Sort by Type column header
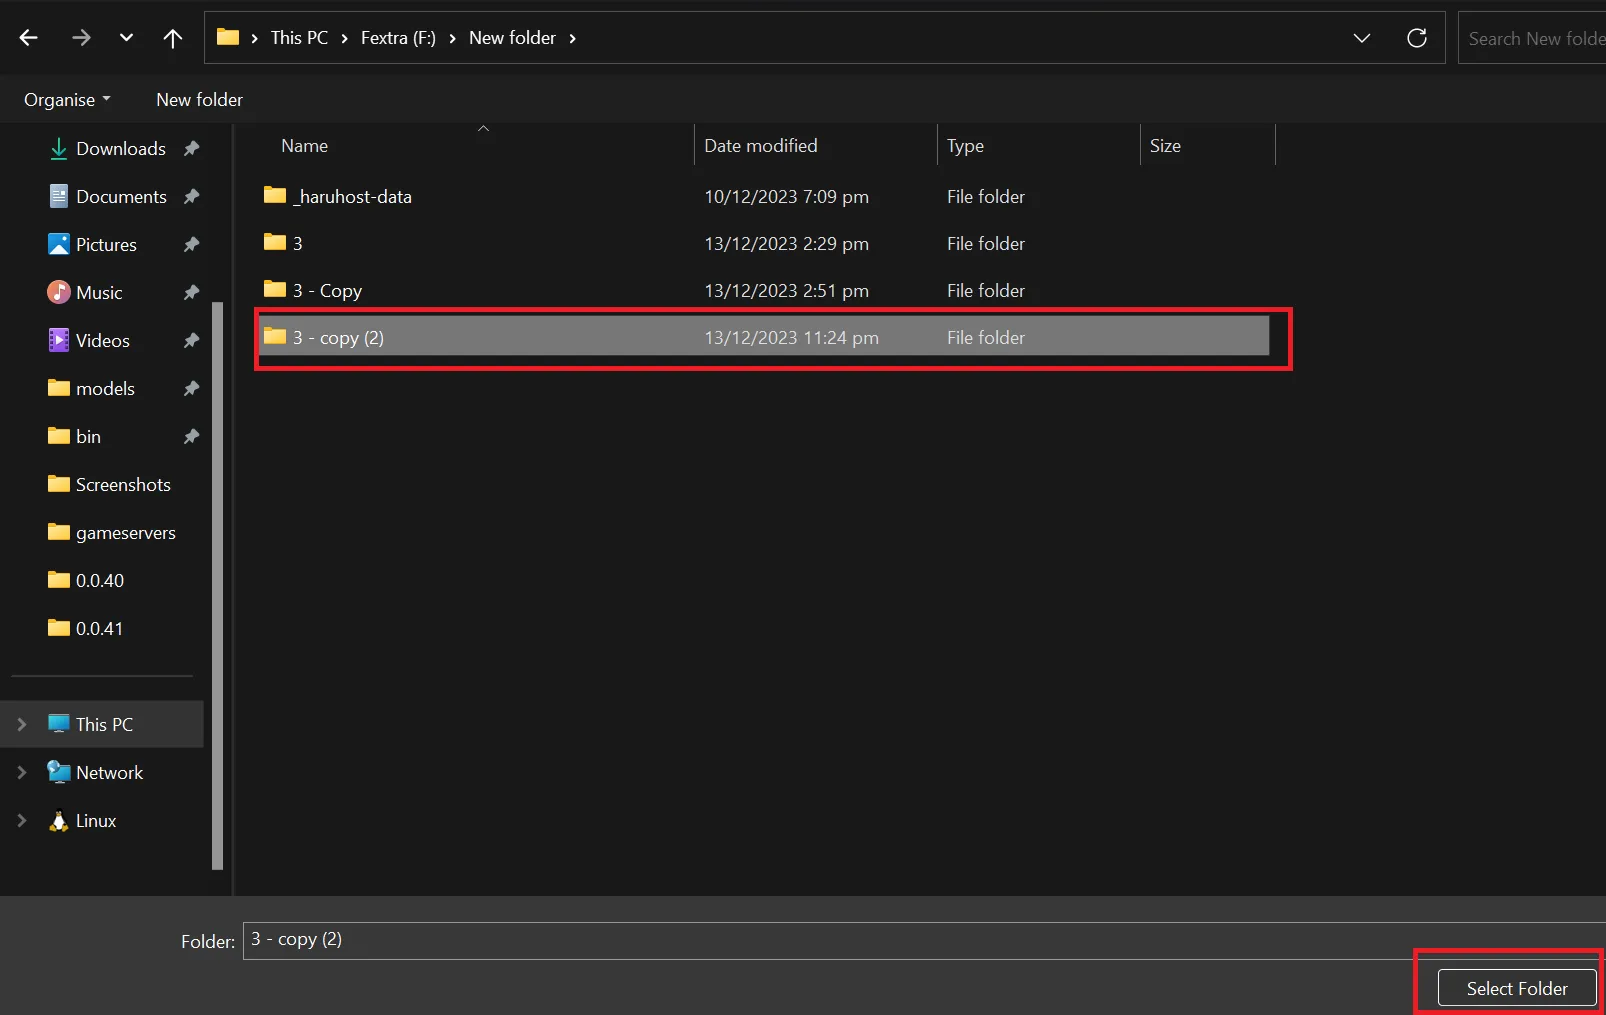The image size is (1606, 1015). [x=965, y=146]
